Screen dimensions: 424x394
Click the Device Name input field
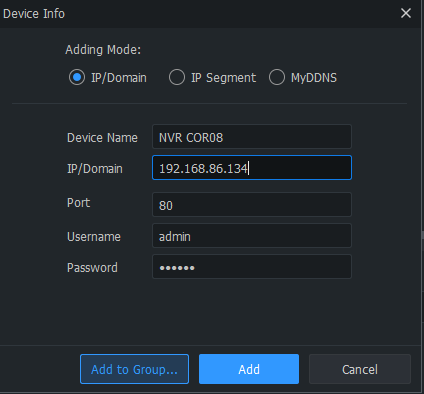click(252, 137)
